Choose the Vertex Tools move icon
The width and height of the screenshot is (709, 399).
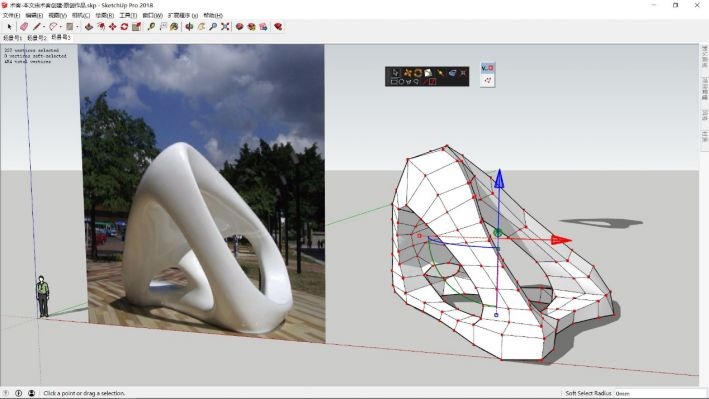pyautogui.click(x=407, y=73)
